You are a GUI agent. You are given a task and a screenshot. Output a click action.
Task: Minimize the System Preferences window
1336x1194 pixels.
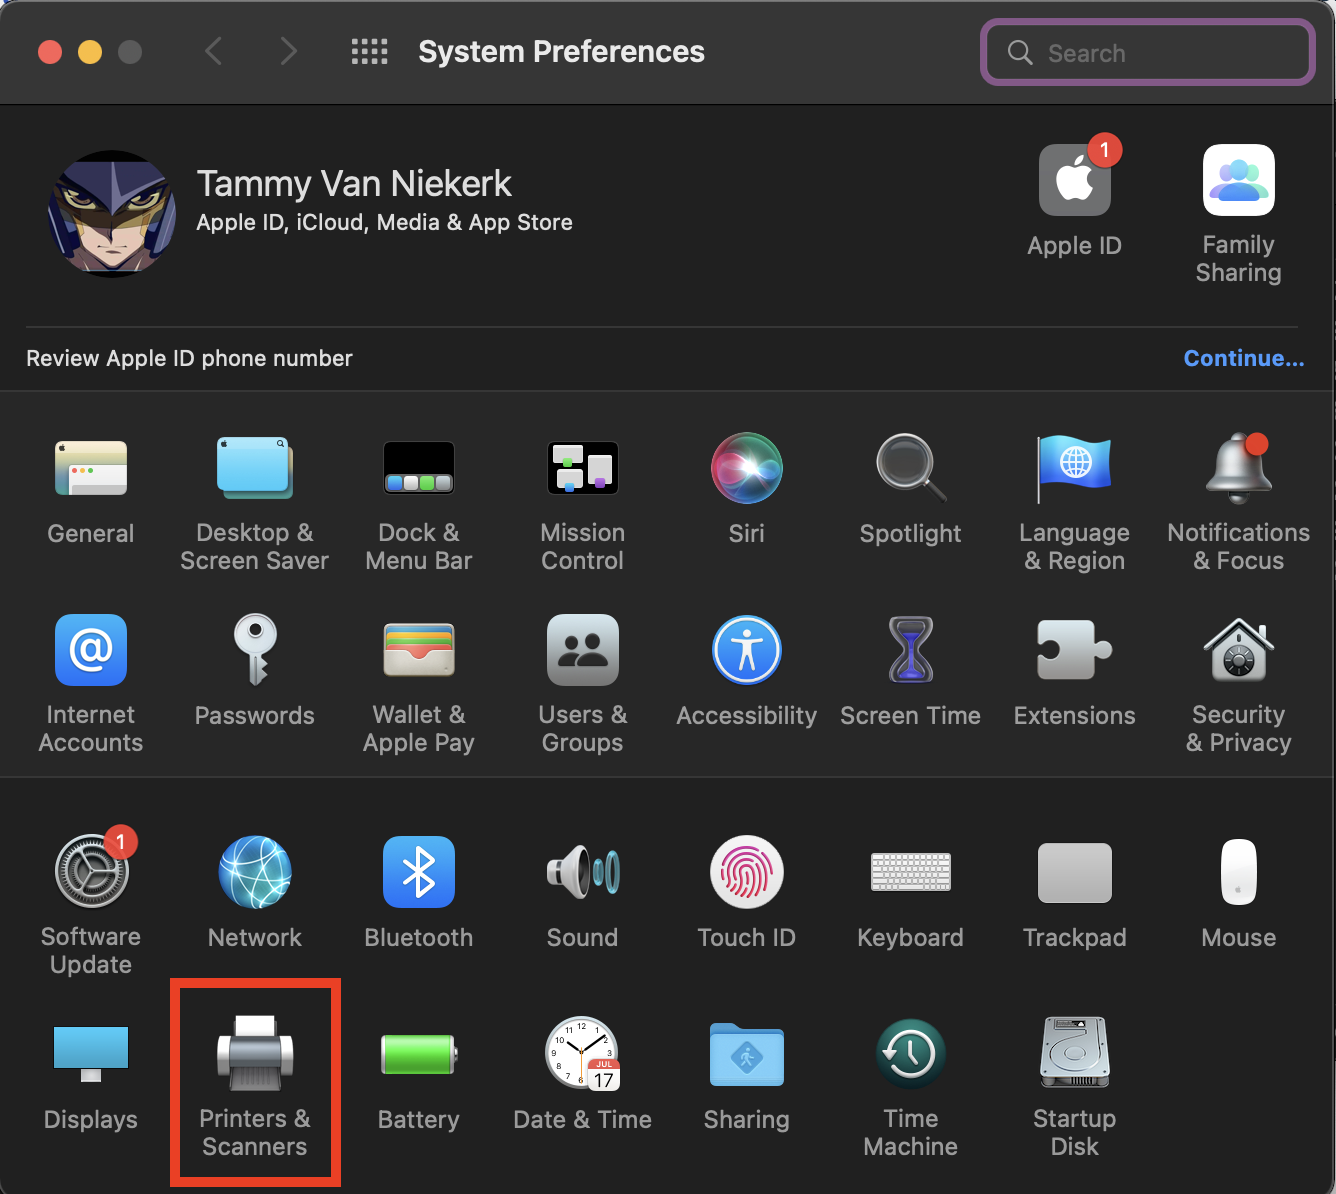coord(90,52)
